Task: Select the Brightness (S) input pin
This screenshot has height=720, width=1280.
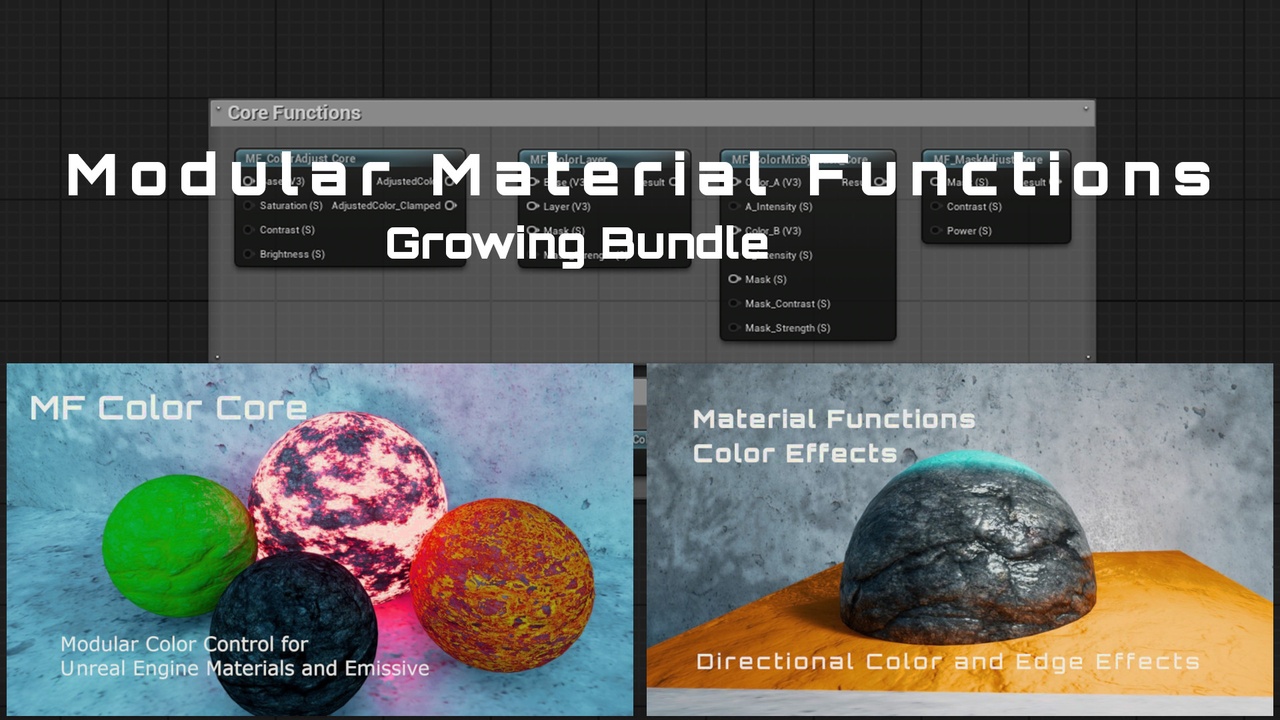Action: click(x=248, y=254)
